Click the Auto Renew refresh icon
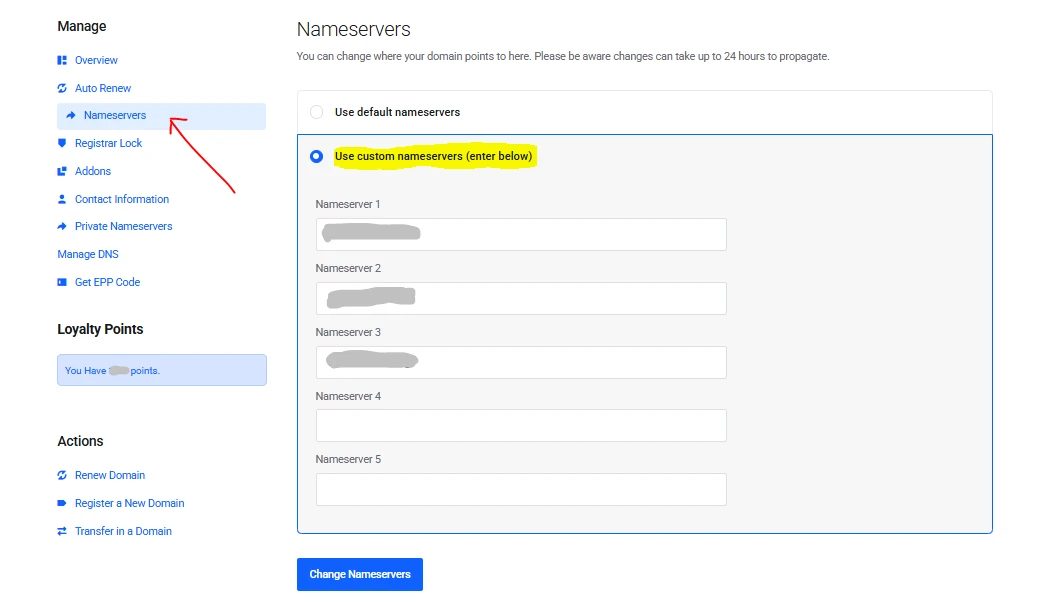1058x612 pixels. [62, 88]
